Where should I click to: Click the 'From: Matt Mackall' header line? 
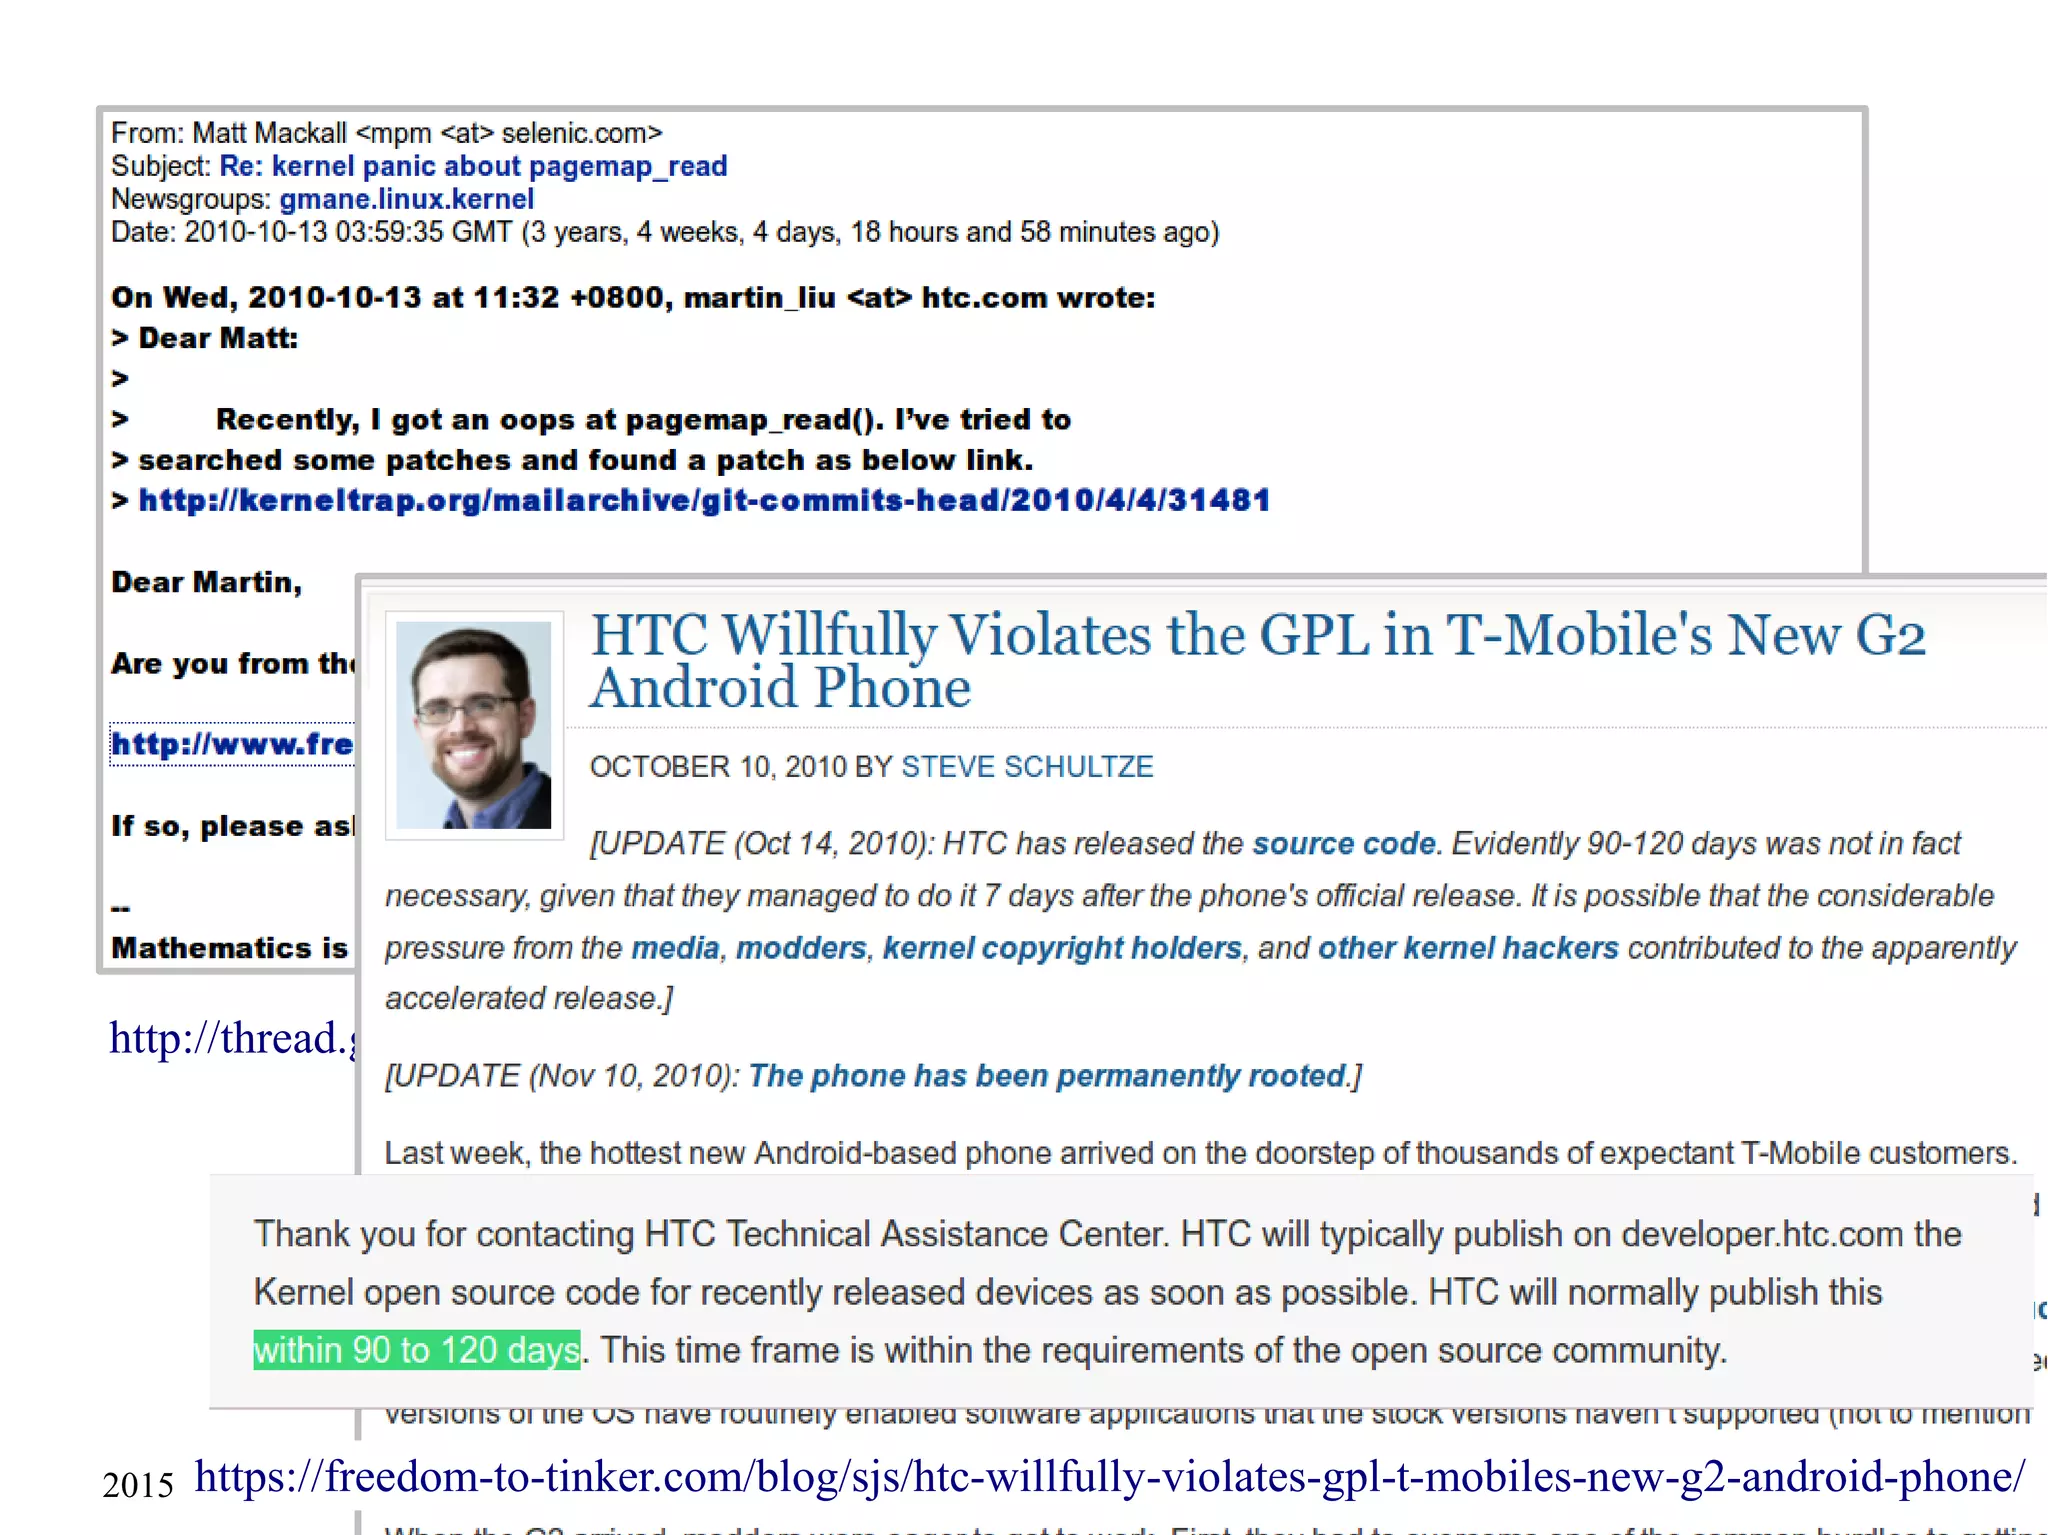tap(386, 133)
